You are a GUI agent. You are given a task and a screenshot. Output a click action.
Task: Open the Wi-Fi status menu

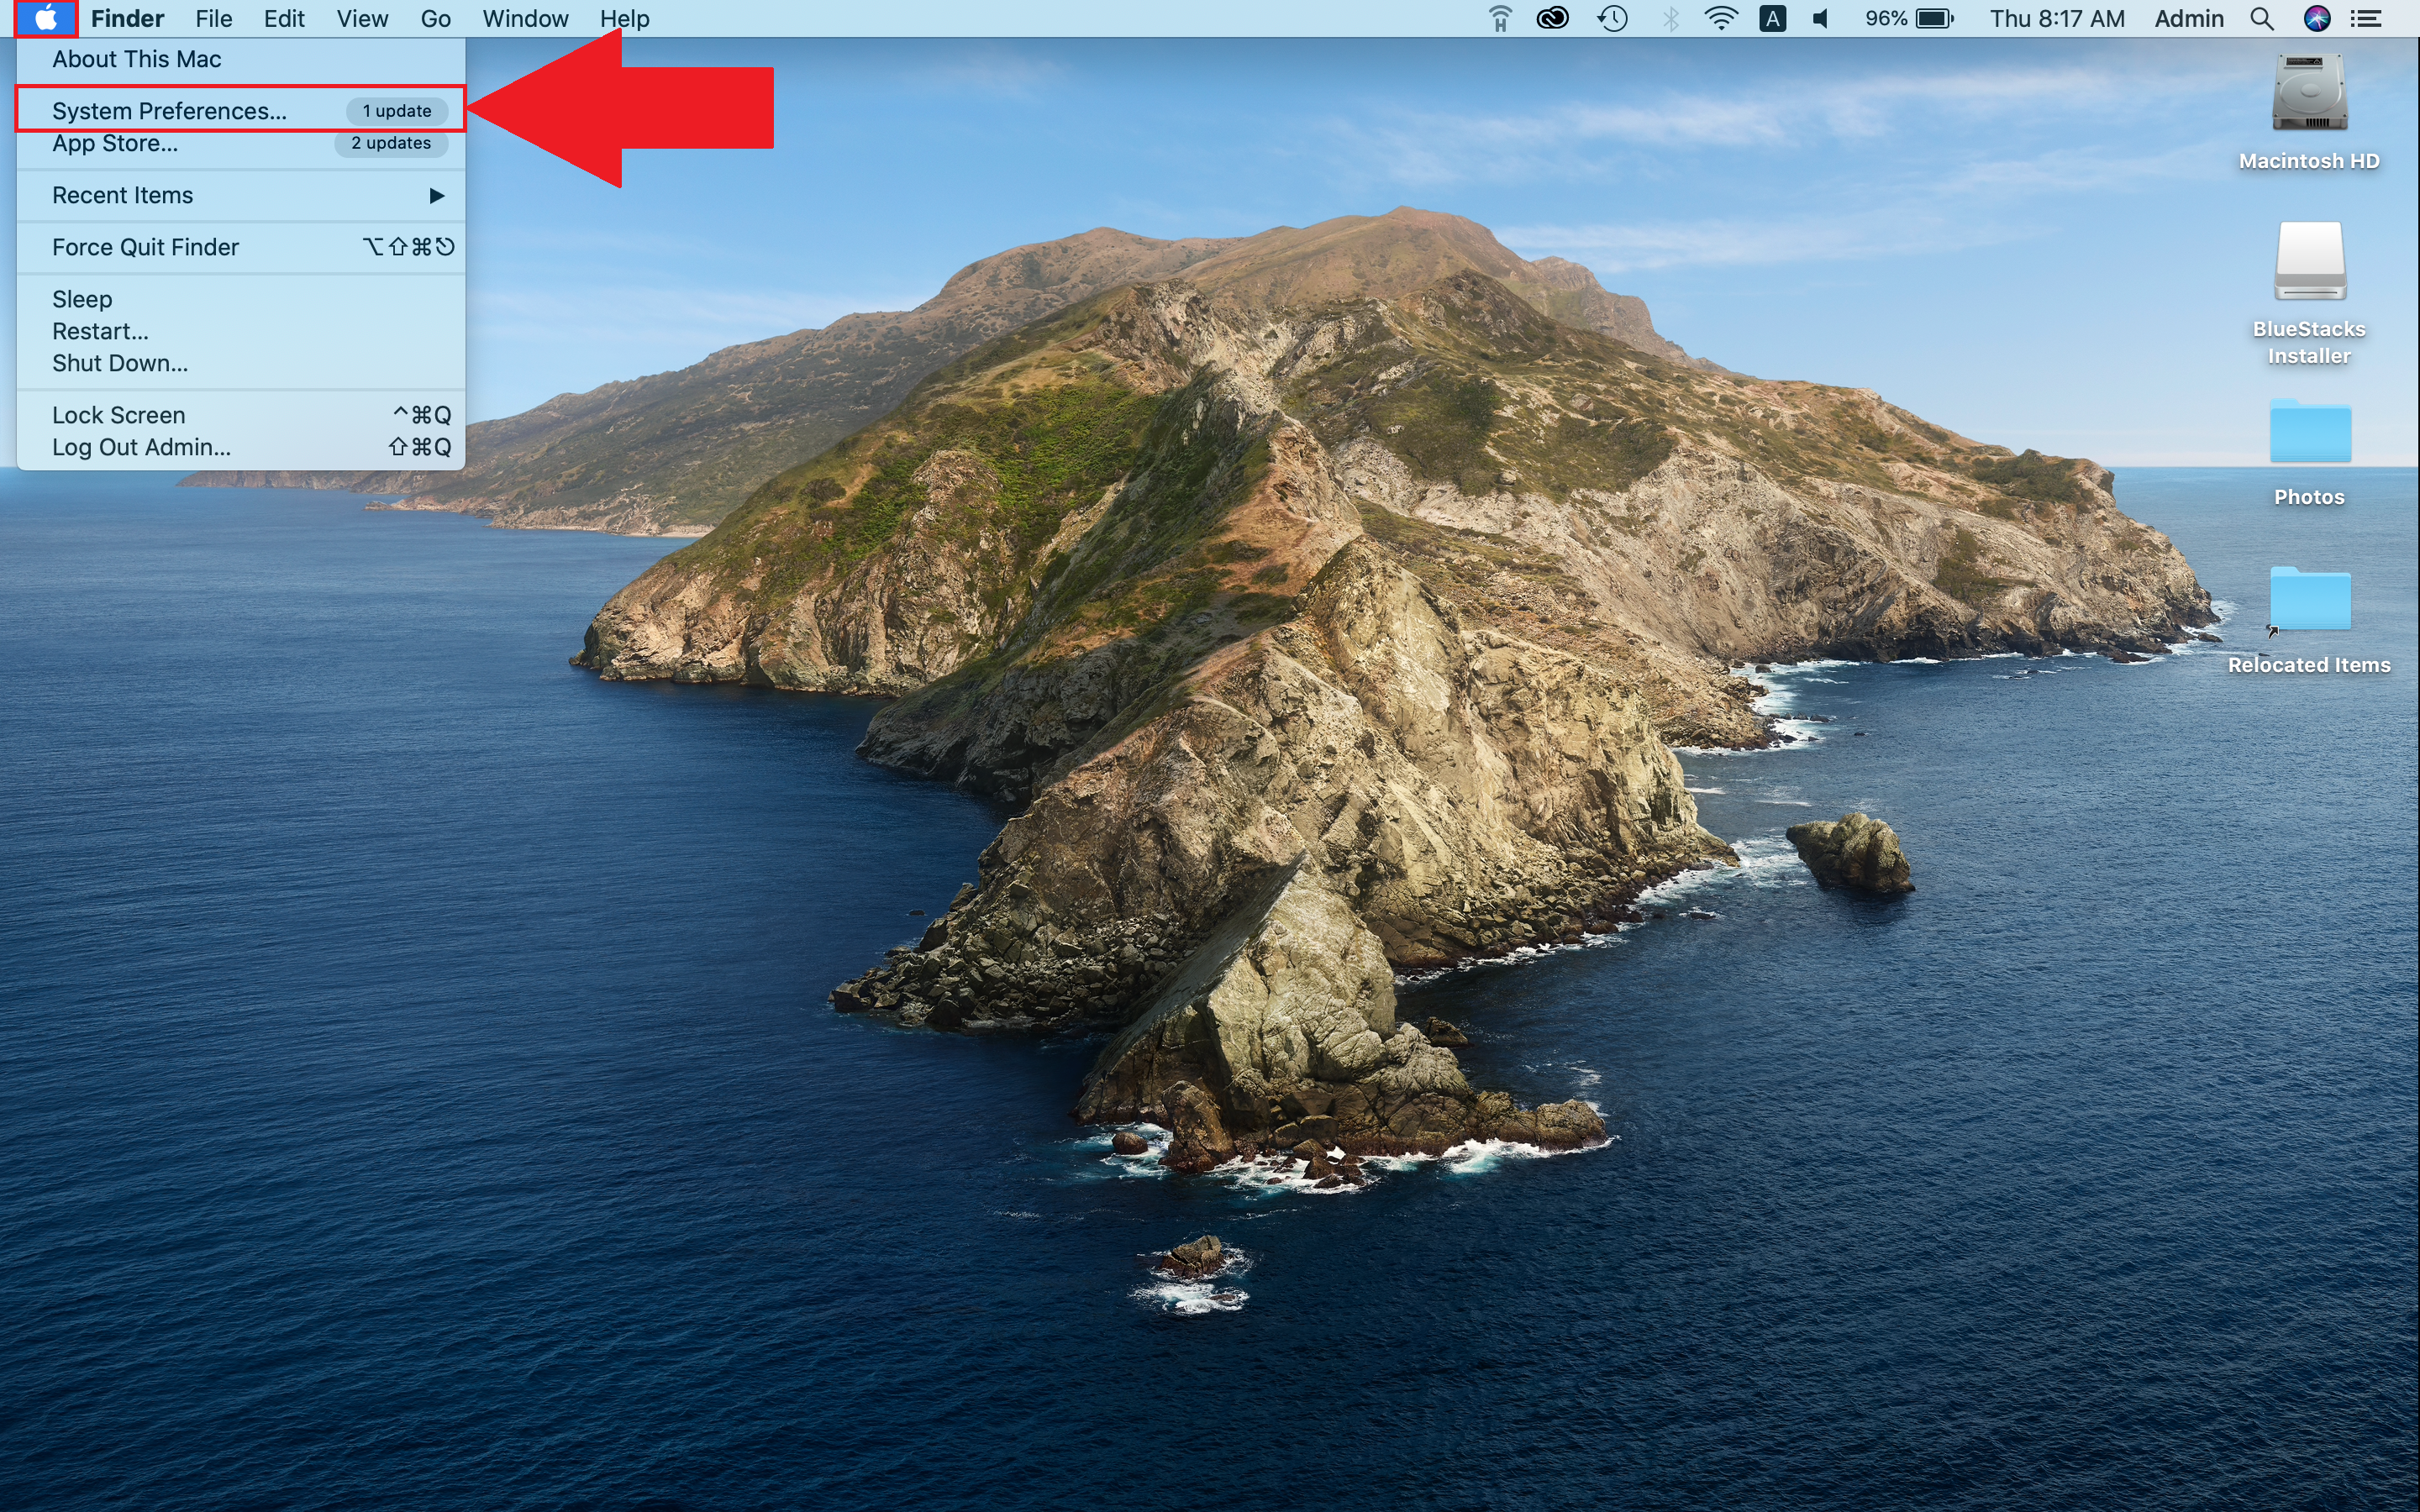pos(1720,18)
